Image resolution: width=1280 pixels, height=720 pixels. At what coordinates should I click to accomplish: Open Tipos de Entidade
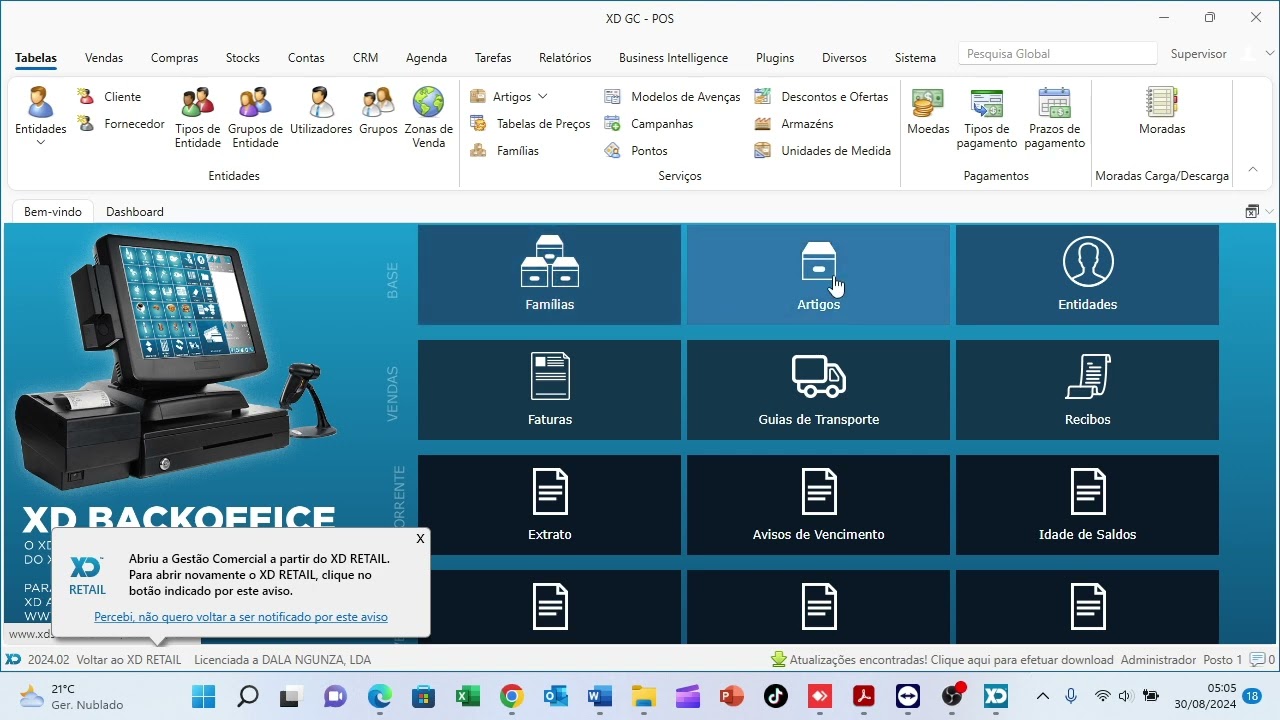197,118
